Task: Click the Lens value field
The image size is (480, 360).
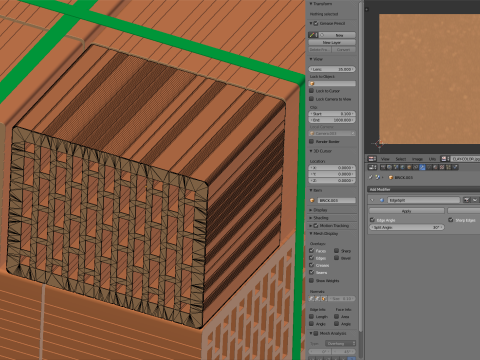Action: pos(332,69)
